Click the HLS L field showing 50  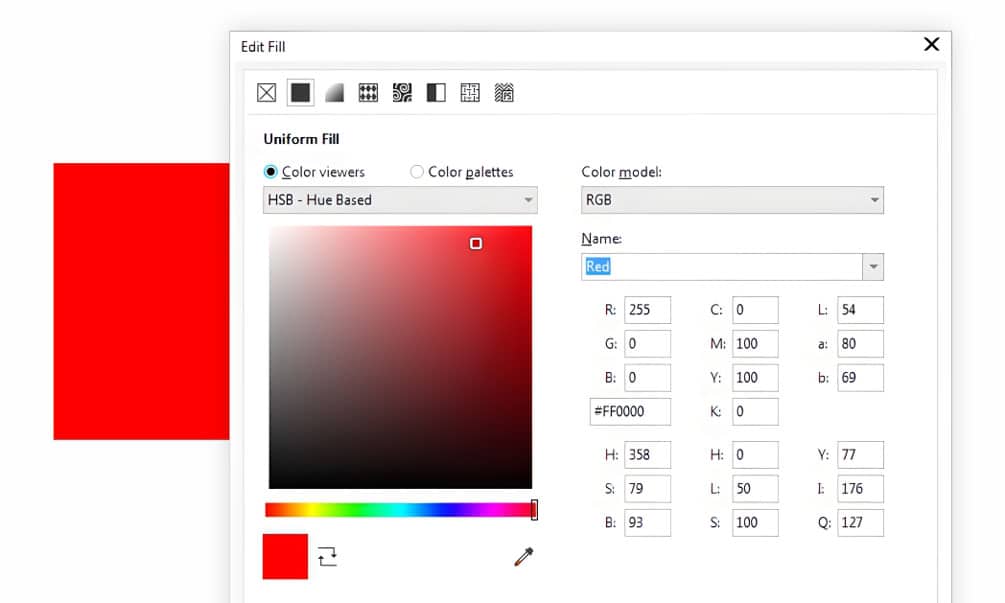point(755,488)
